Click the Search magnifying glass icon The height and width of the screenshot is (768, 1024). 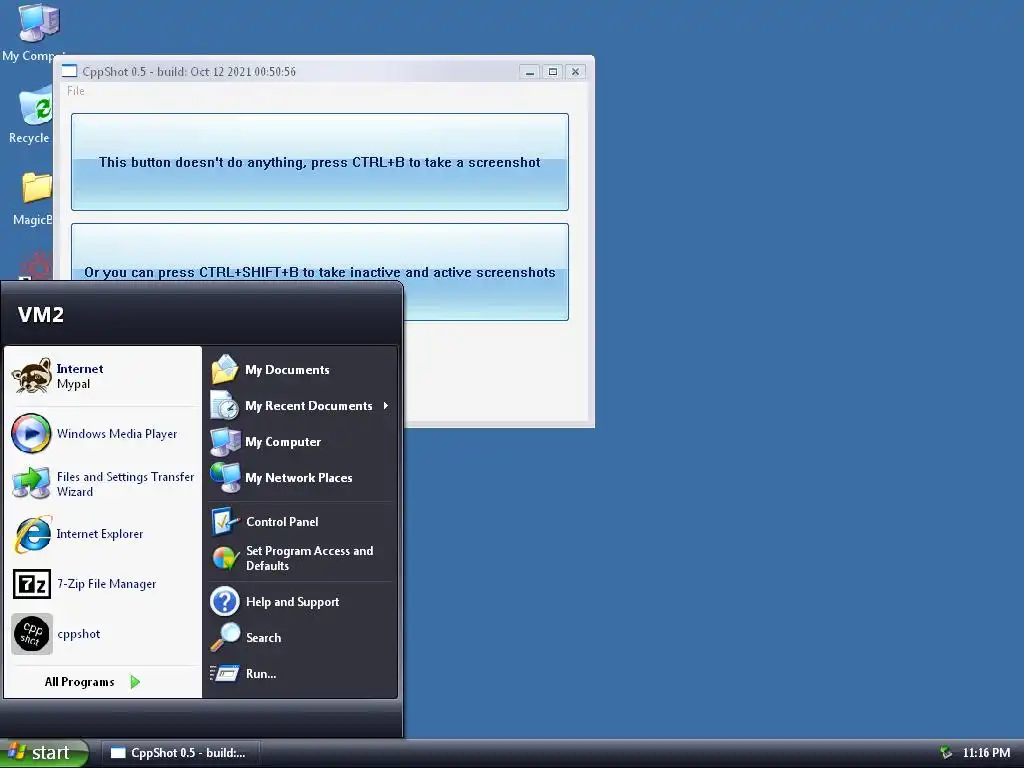click(225, 637)
